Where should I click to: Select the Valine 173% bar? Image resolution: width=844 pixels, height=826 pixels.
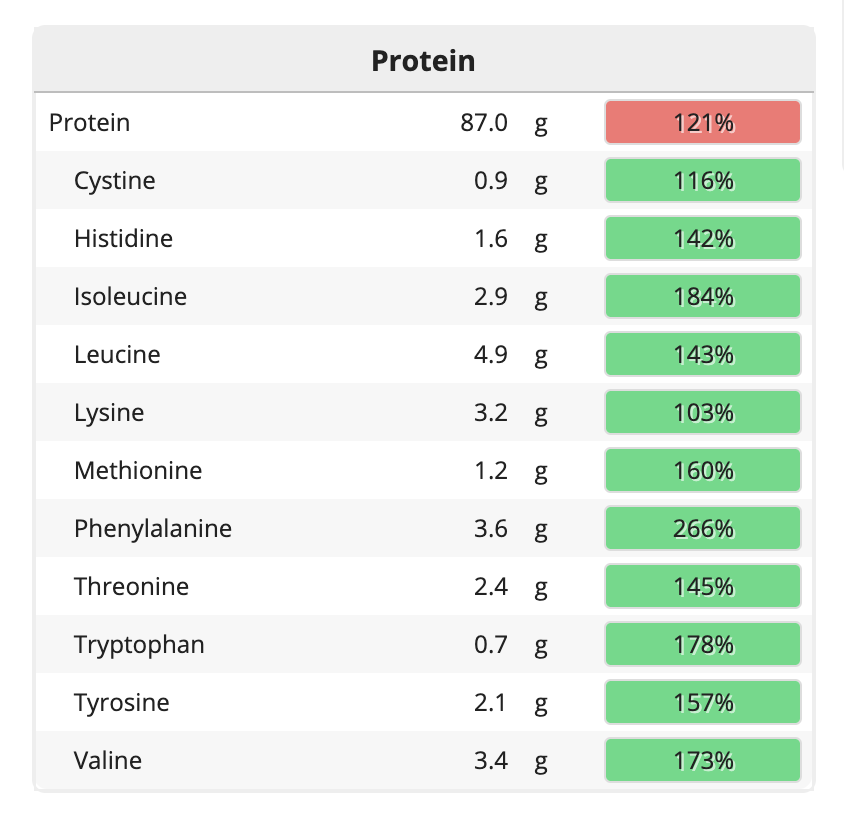point(702,761)
